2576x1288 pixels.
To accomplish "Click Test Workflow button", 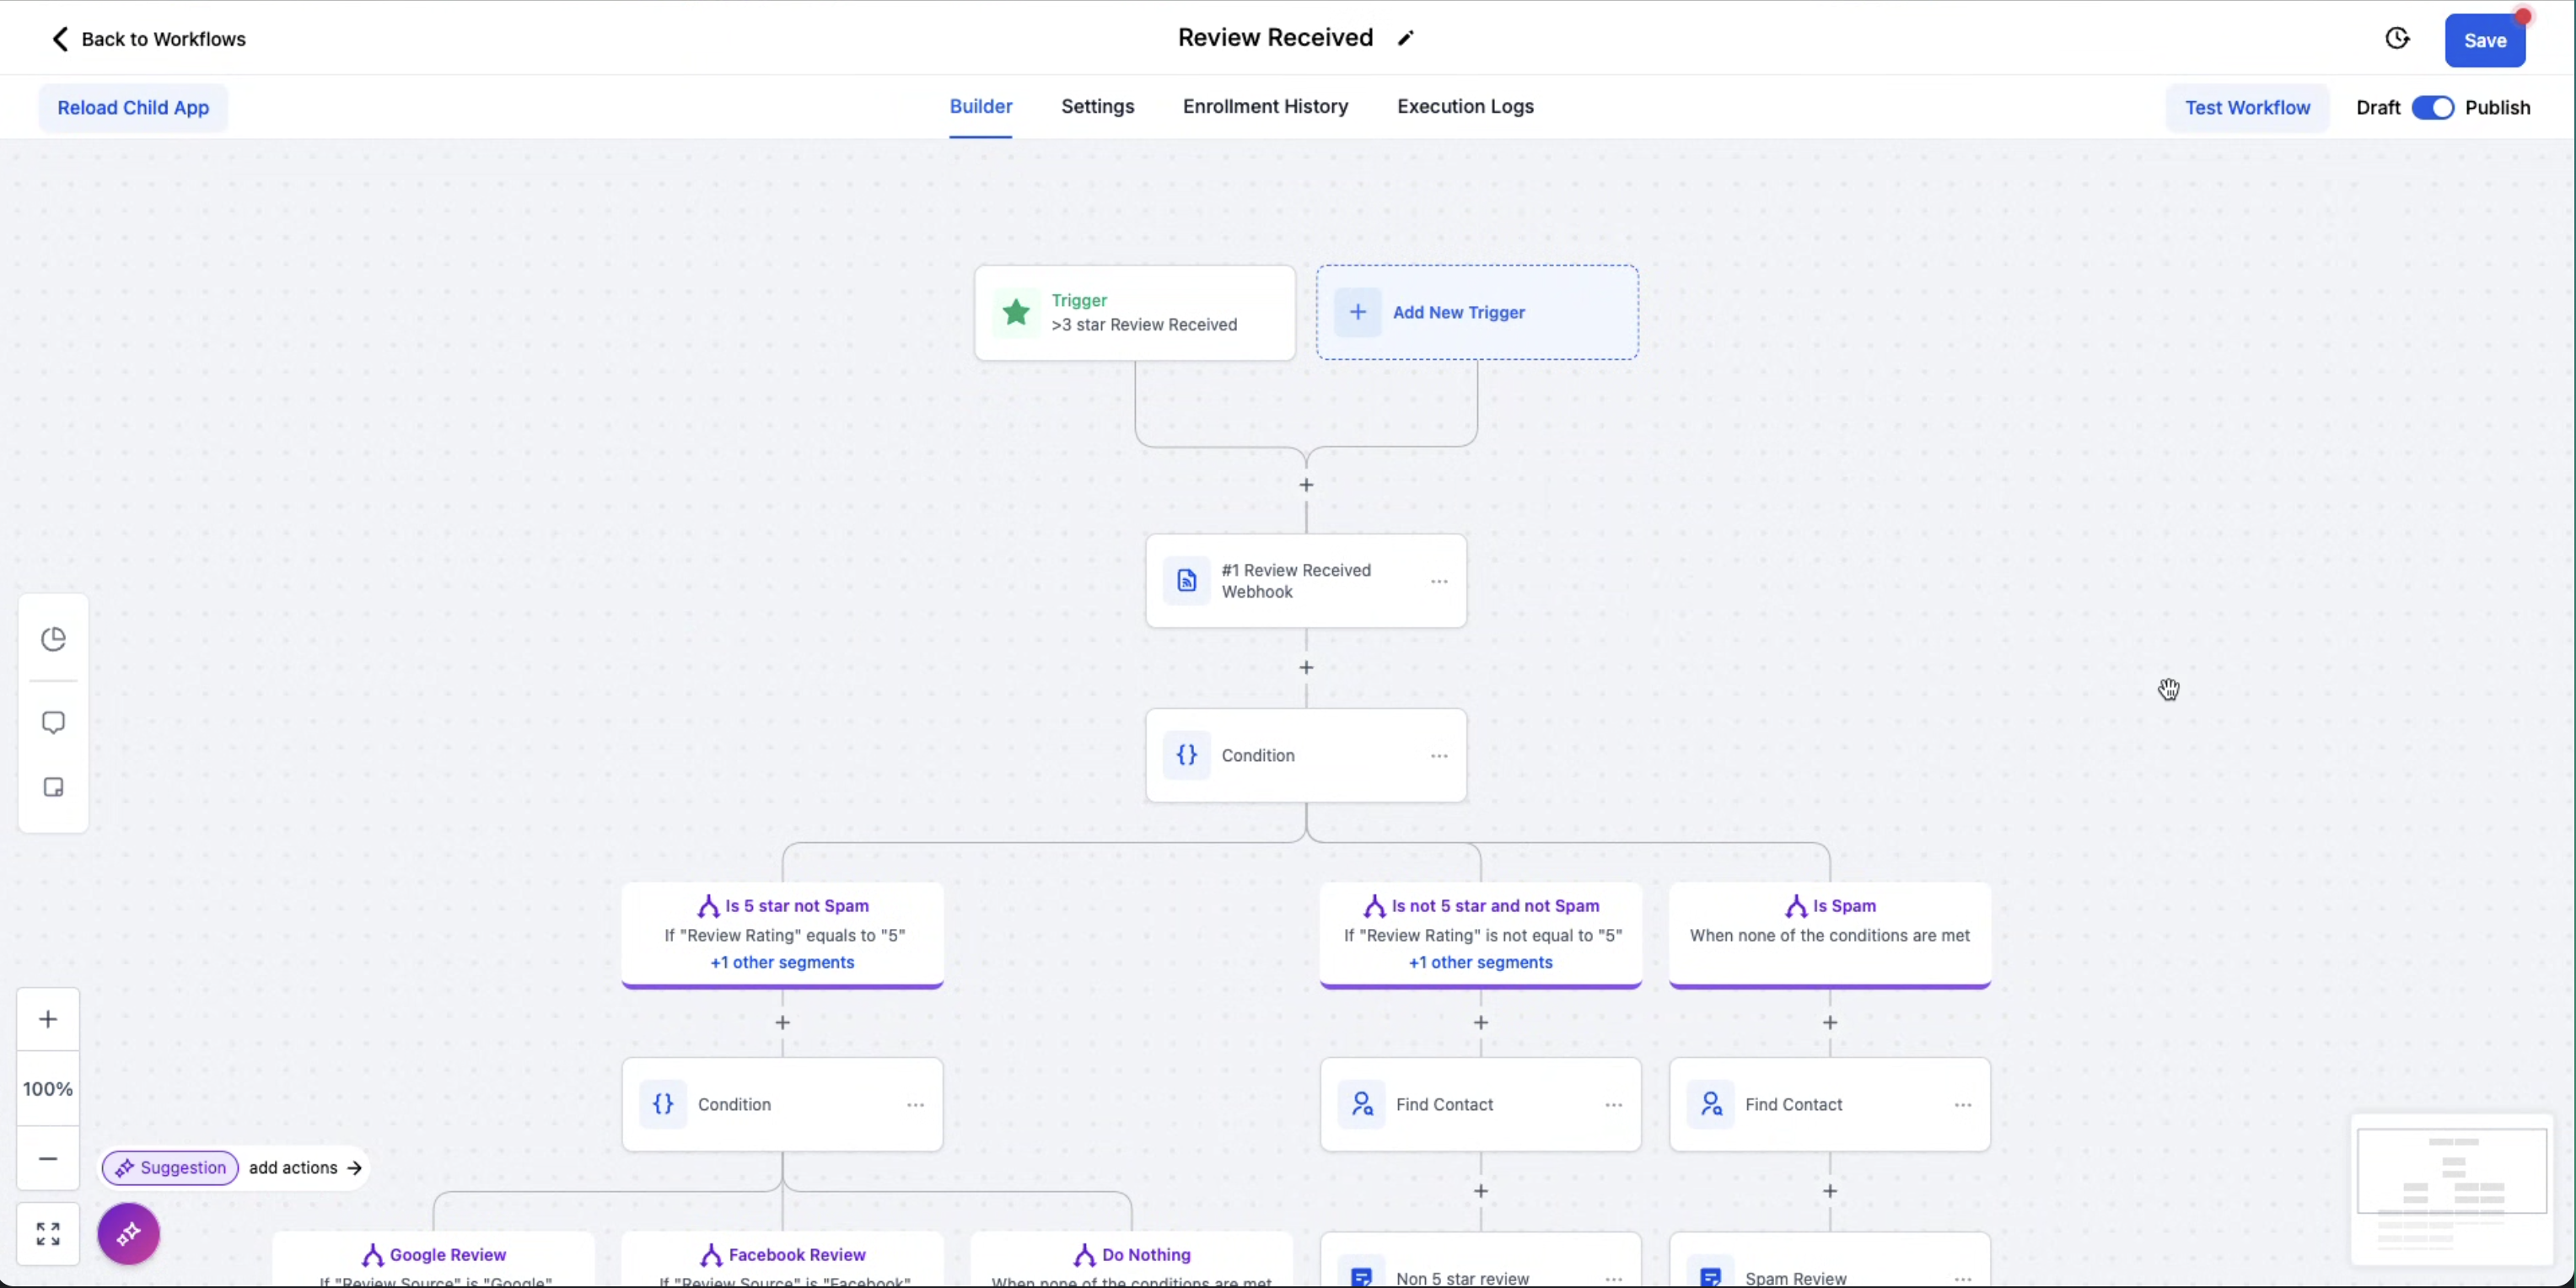I will [2247, 108].
